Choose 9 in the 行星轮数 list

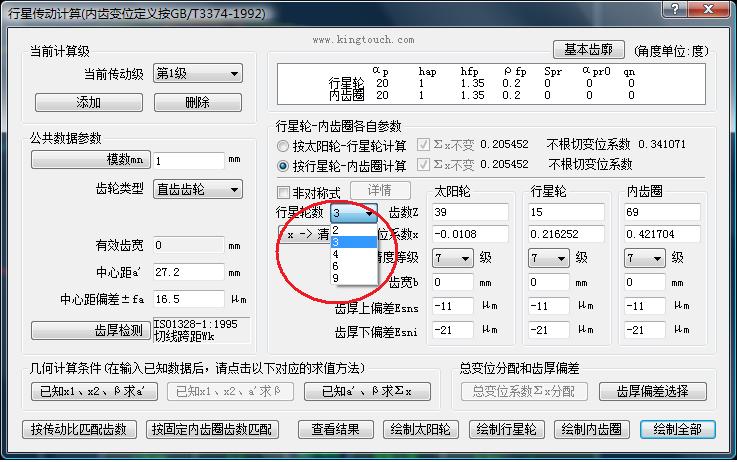[x=354, y=278]
